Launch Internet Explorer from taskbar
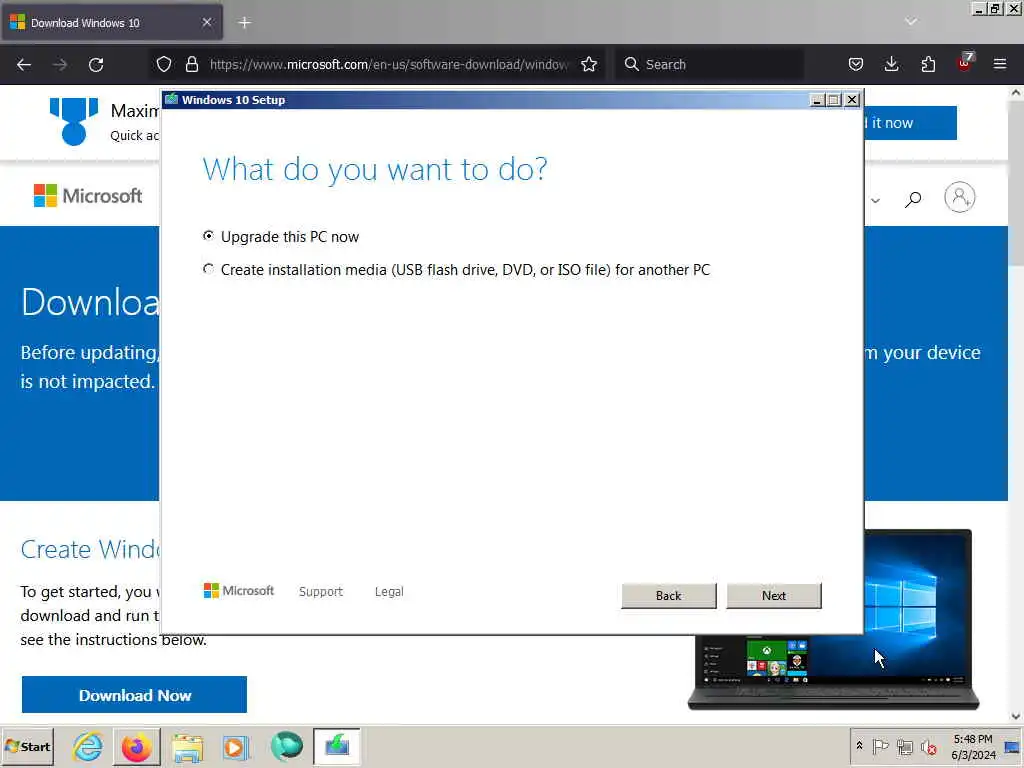The height and width of the screenshot is (768, 1024). [x=88, y=746]
